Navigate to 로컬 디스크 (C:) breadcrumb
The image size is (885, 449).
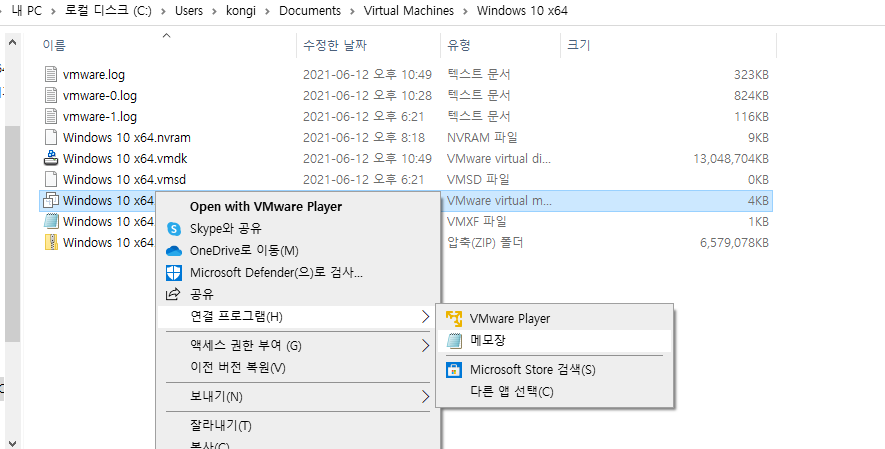pos(108,11)
